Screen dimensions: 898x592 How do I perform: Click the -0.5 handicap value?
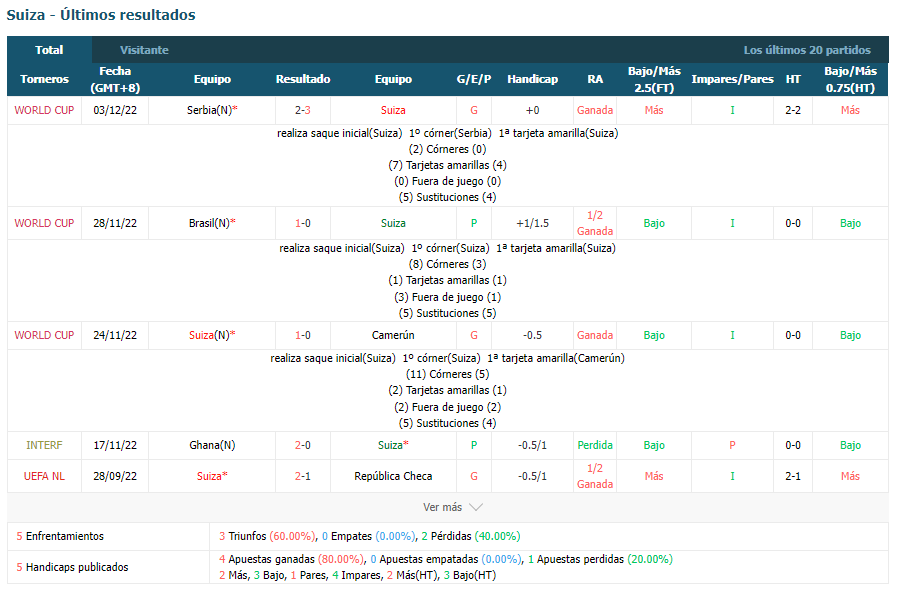click(533, 335)
